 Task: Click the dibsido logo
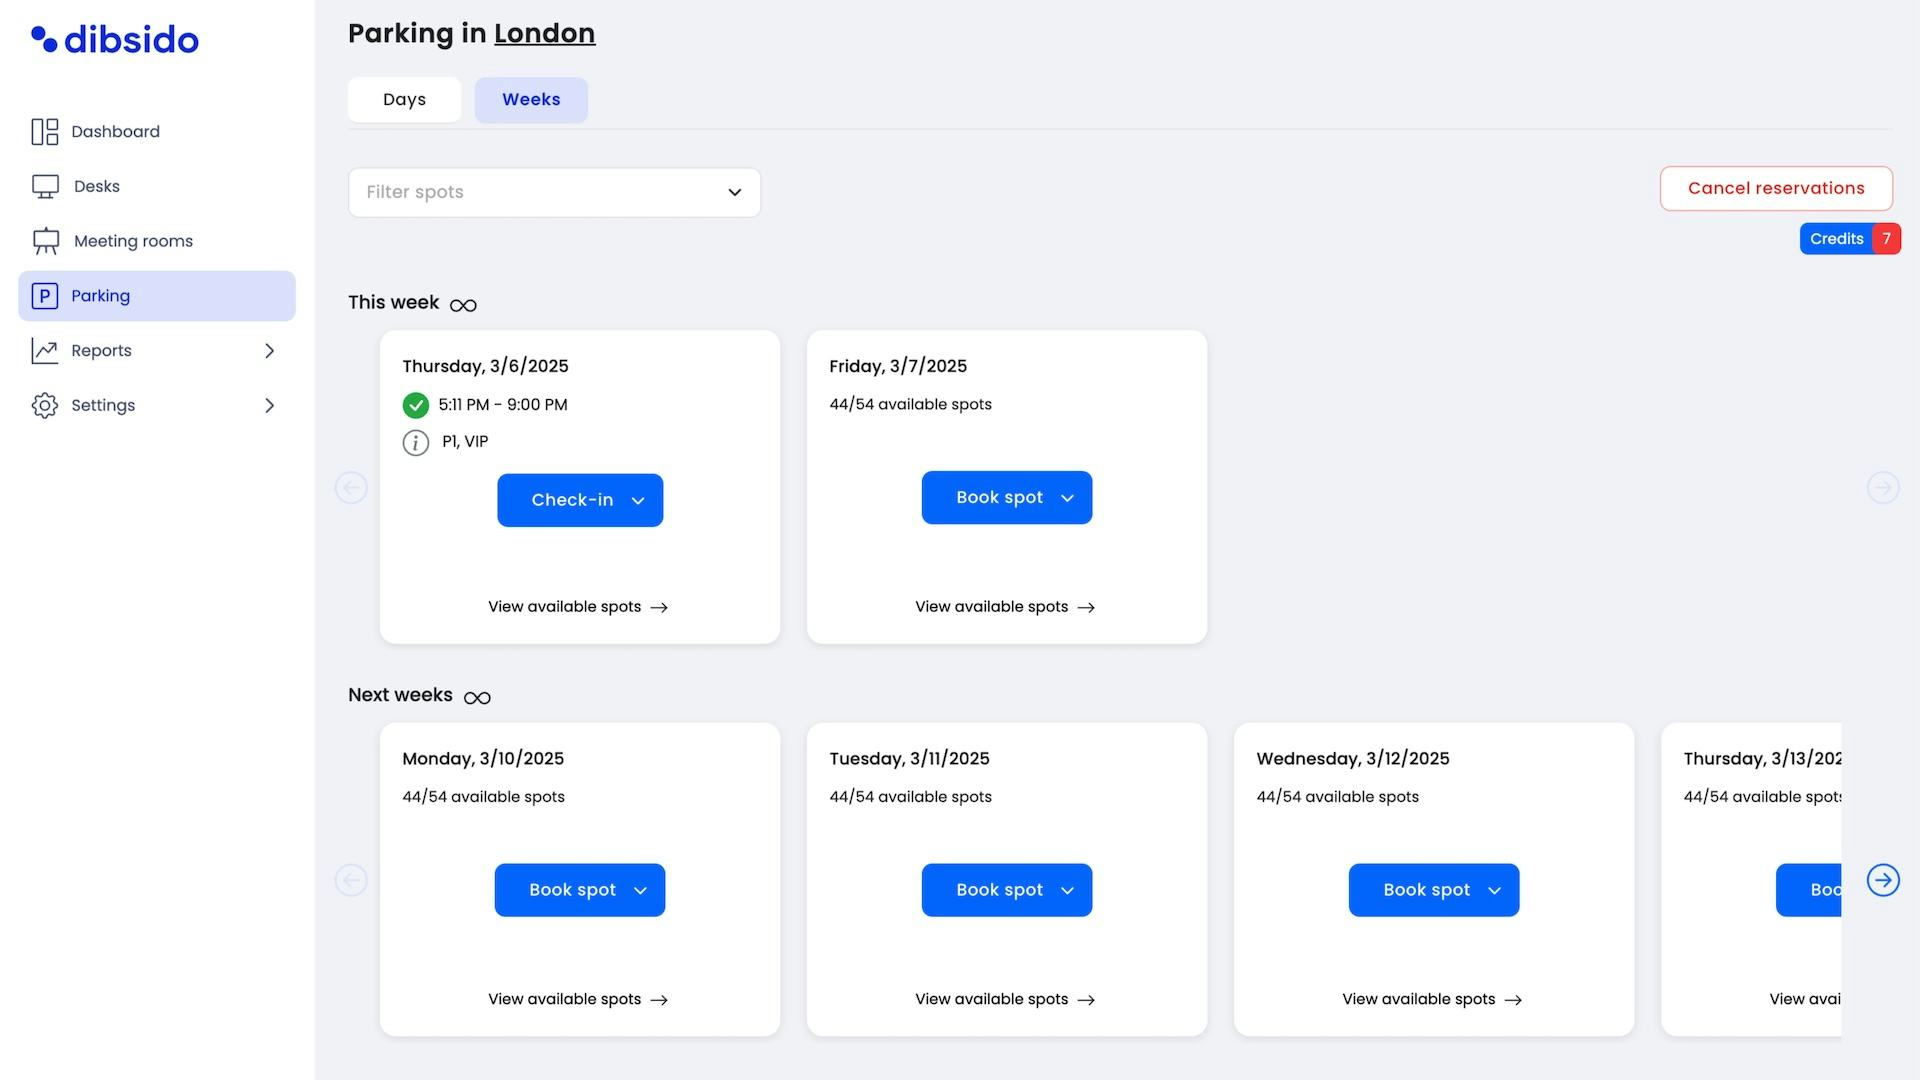coord(115,40)
